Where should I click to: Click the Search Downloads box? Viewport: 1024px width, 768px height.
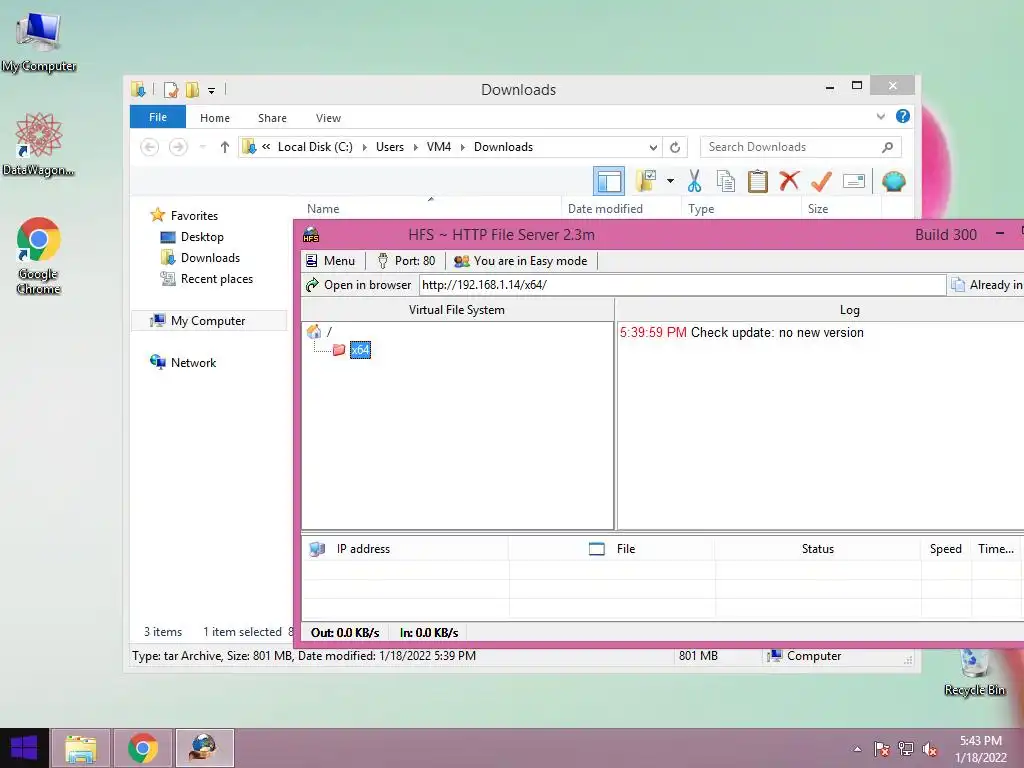pos(801,147)
